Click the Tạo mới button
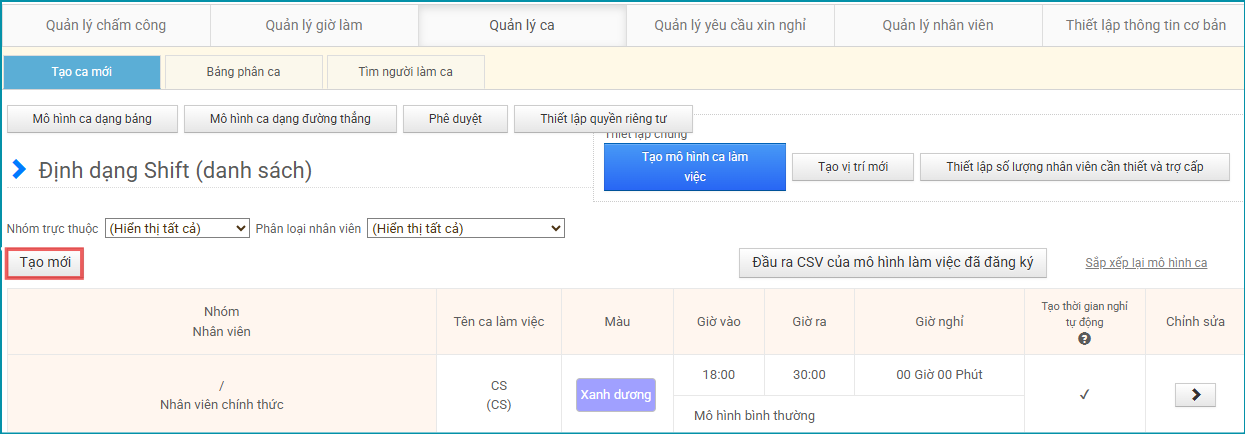This screenshot has width=1245, height=434. 45,263
